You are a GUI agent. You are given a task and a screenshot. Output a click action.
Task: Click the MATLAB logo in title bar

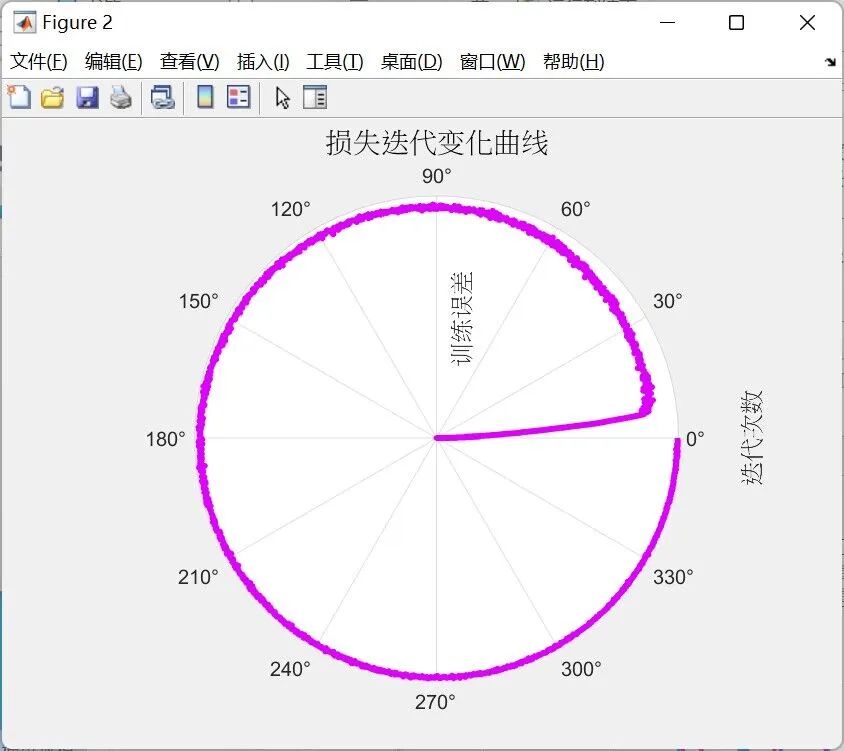coord(25,23)
